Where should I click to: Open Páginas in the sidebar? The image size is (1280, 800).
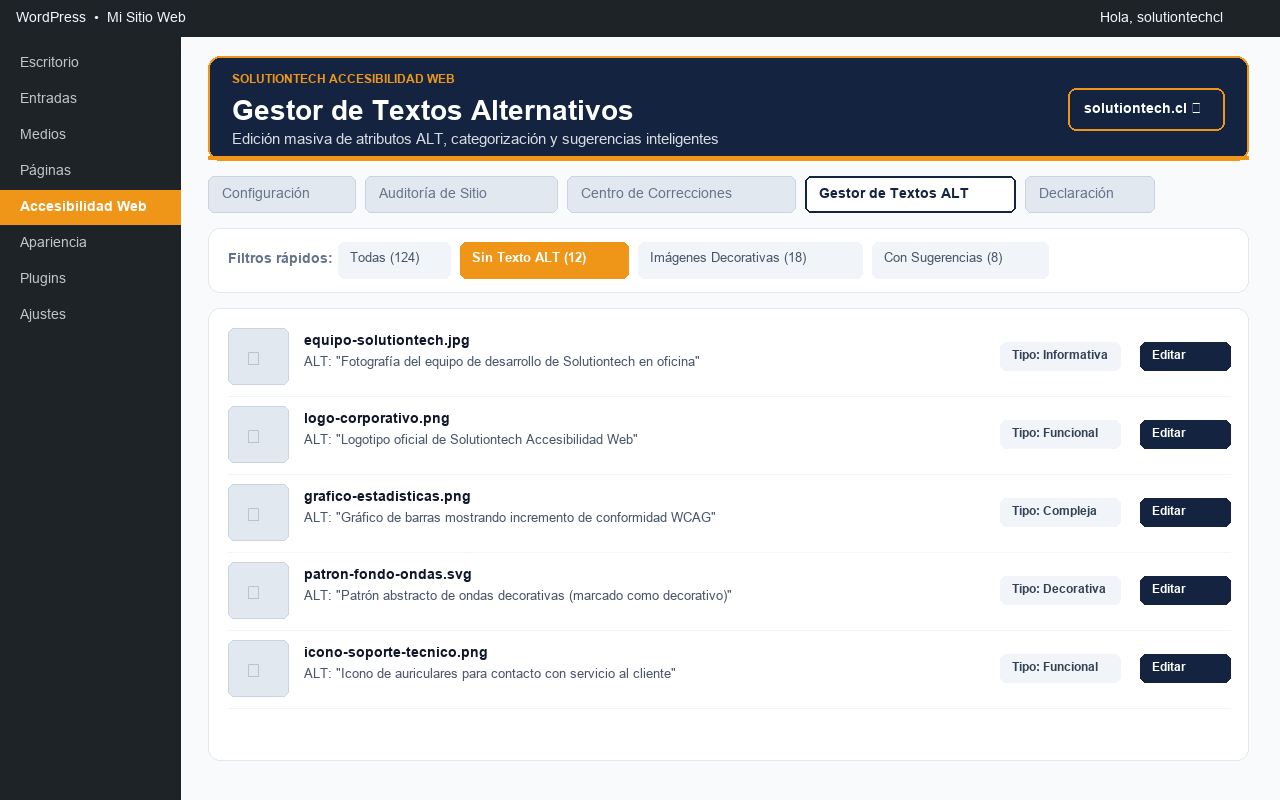pos(90,170)
